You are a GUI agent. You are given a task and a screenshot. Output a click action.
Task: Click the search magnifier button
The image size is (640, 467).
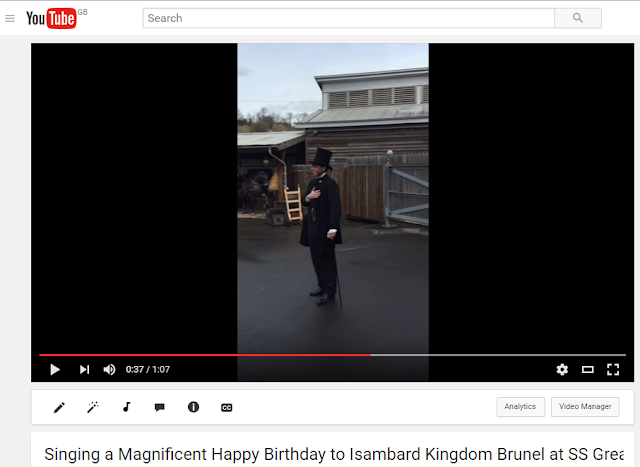[578, 18]
